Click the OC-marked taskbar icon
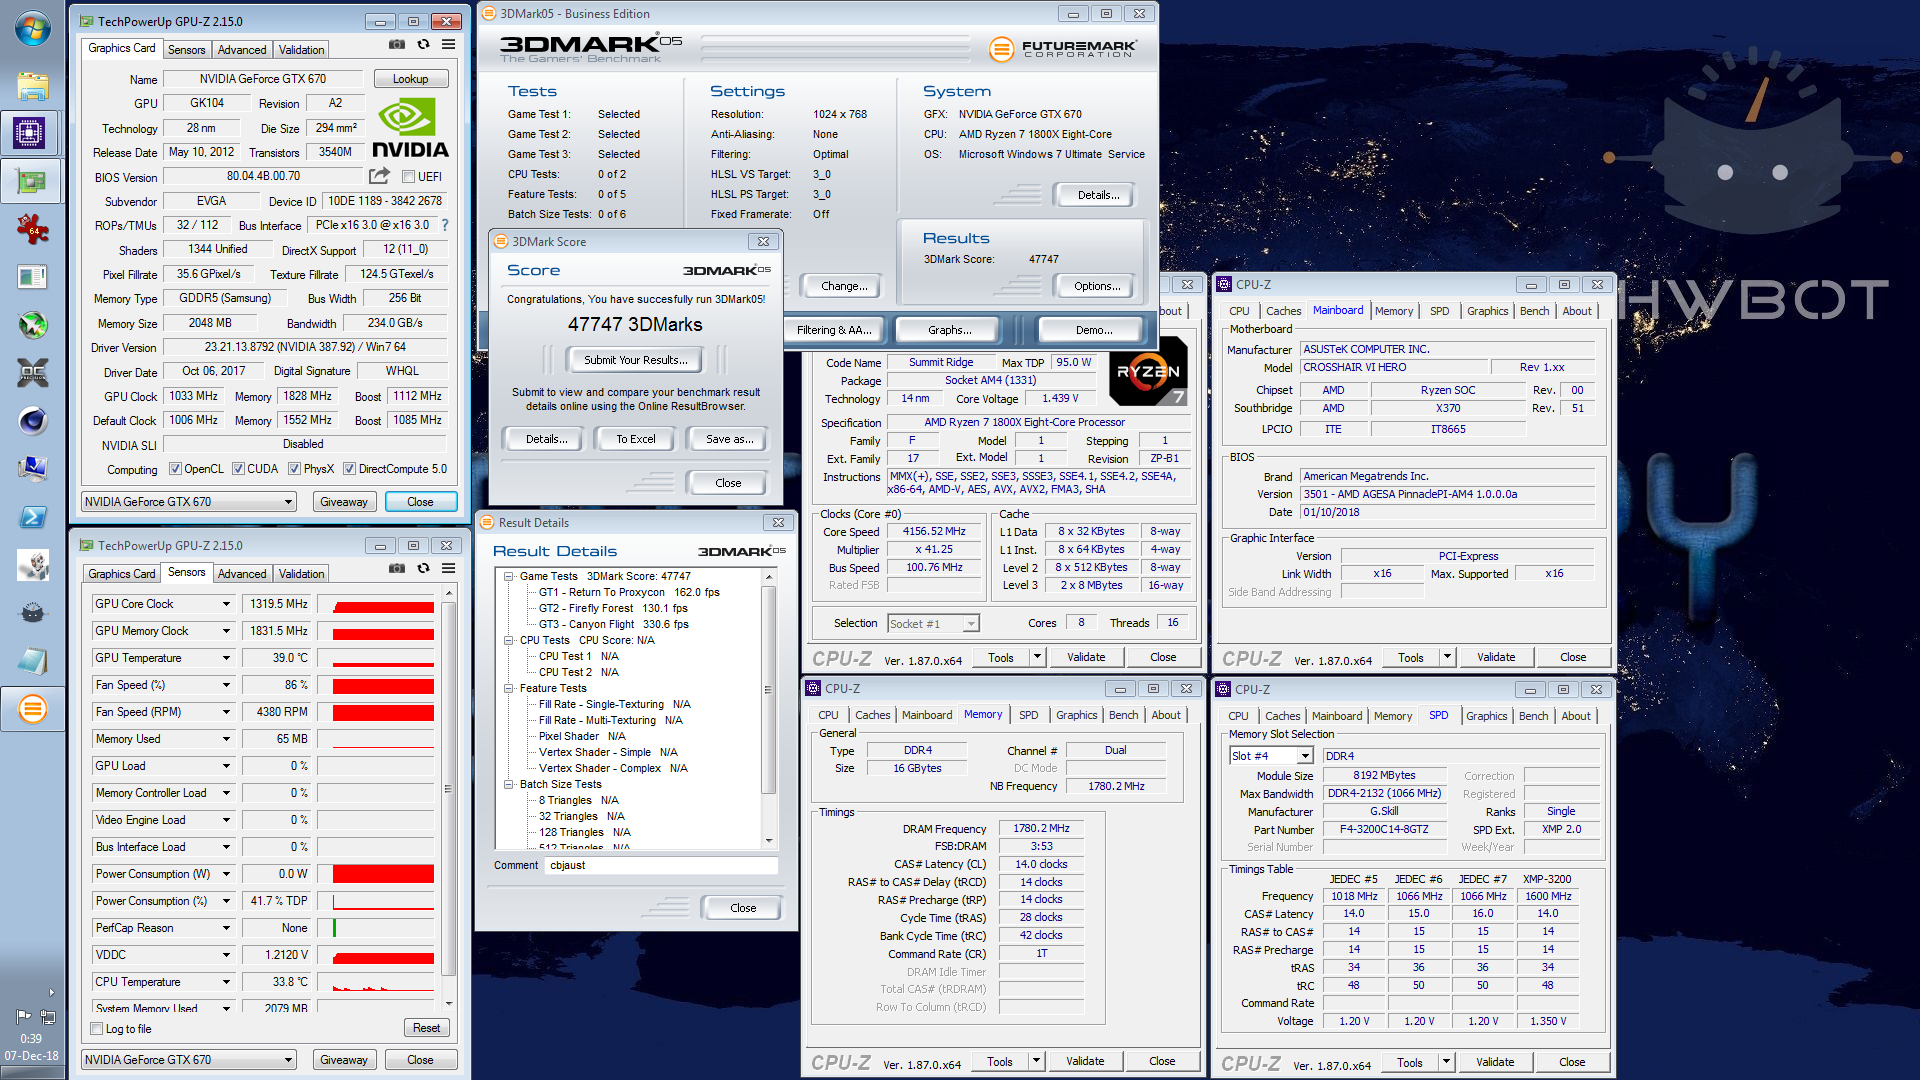Viewport: 1920px width, 1080px height. coord(32,373)
